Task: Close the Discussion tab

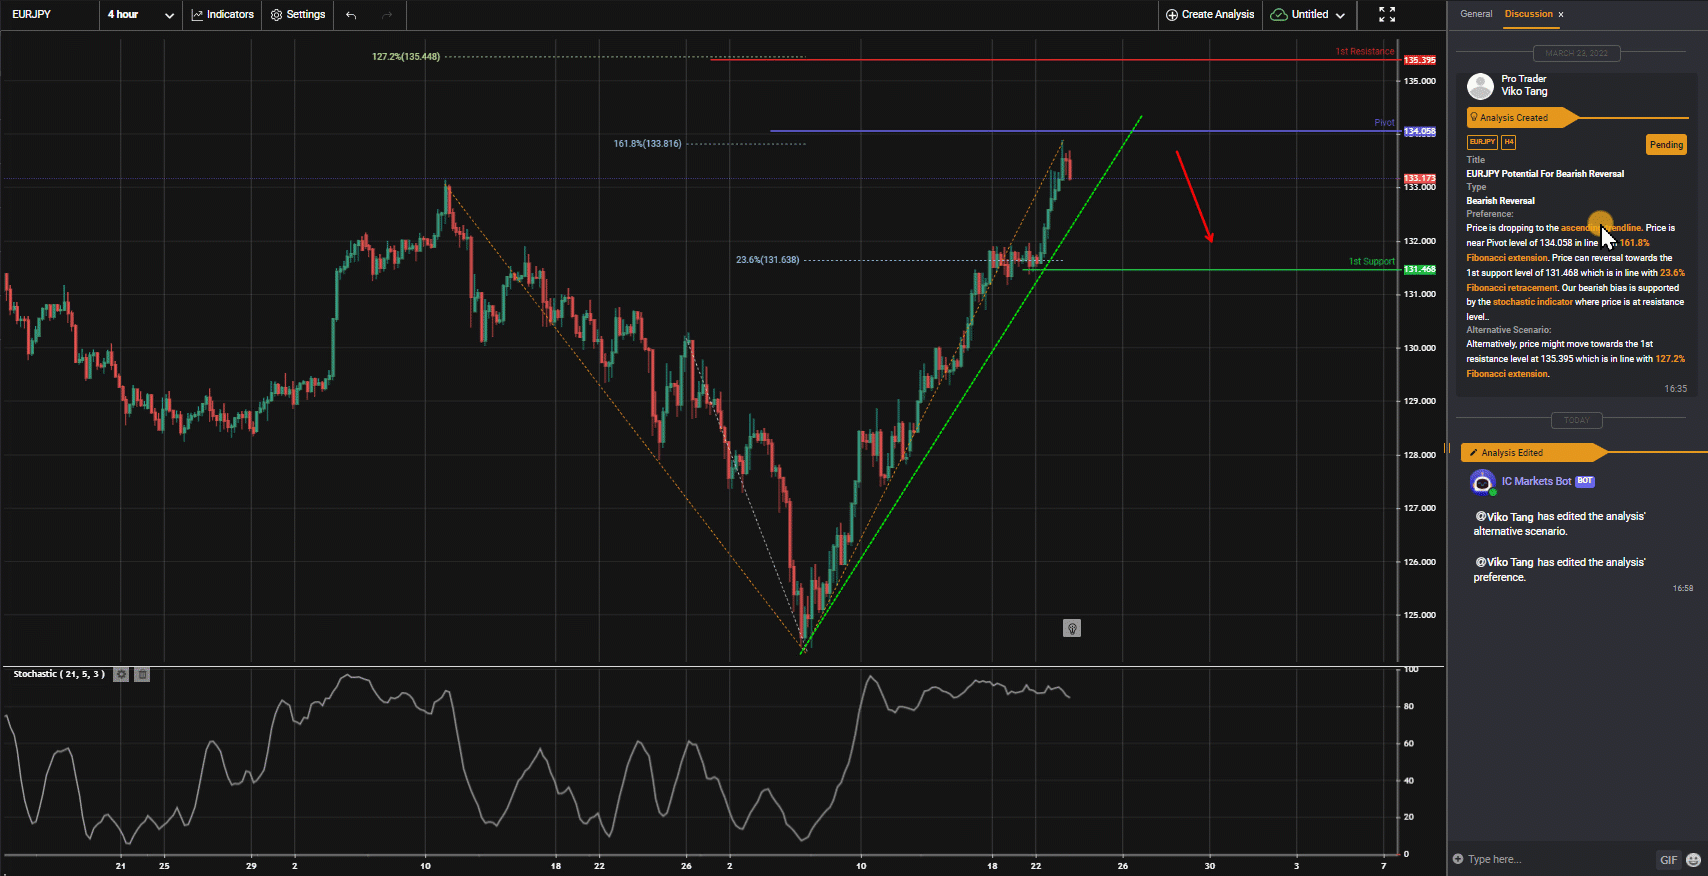Action: coord(1561,15)
